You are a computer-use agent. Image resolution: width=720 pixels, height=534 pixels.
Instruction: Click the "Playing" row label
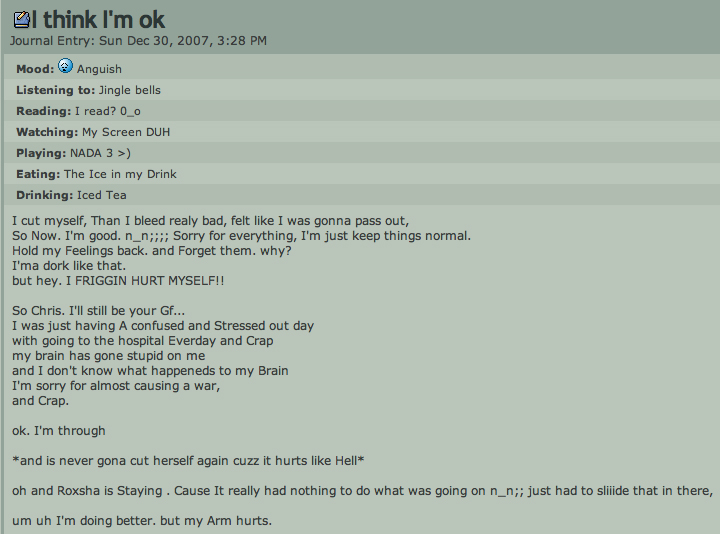coord(41,153)
